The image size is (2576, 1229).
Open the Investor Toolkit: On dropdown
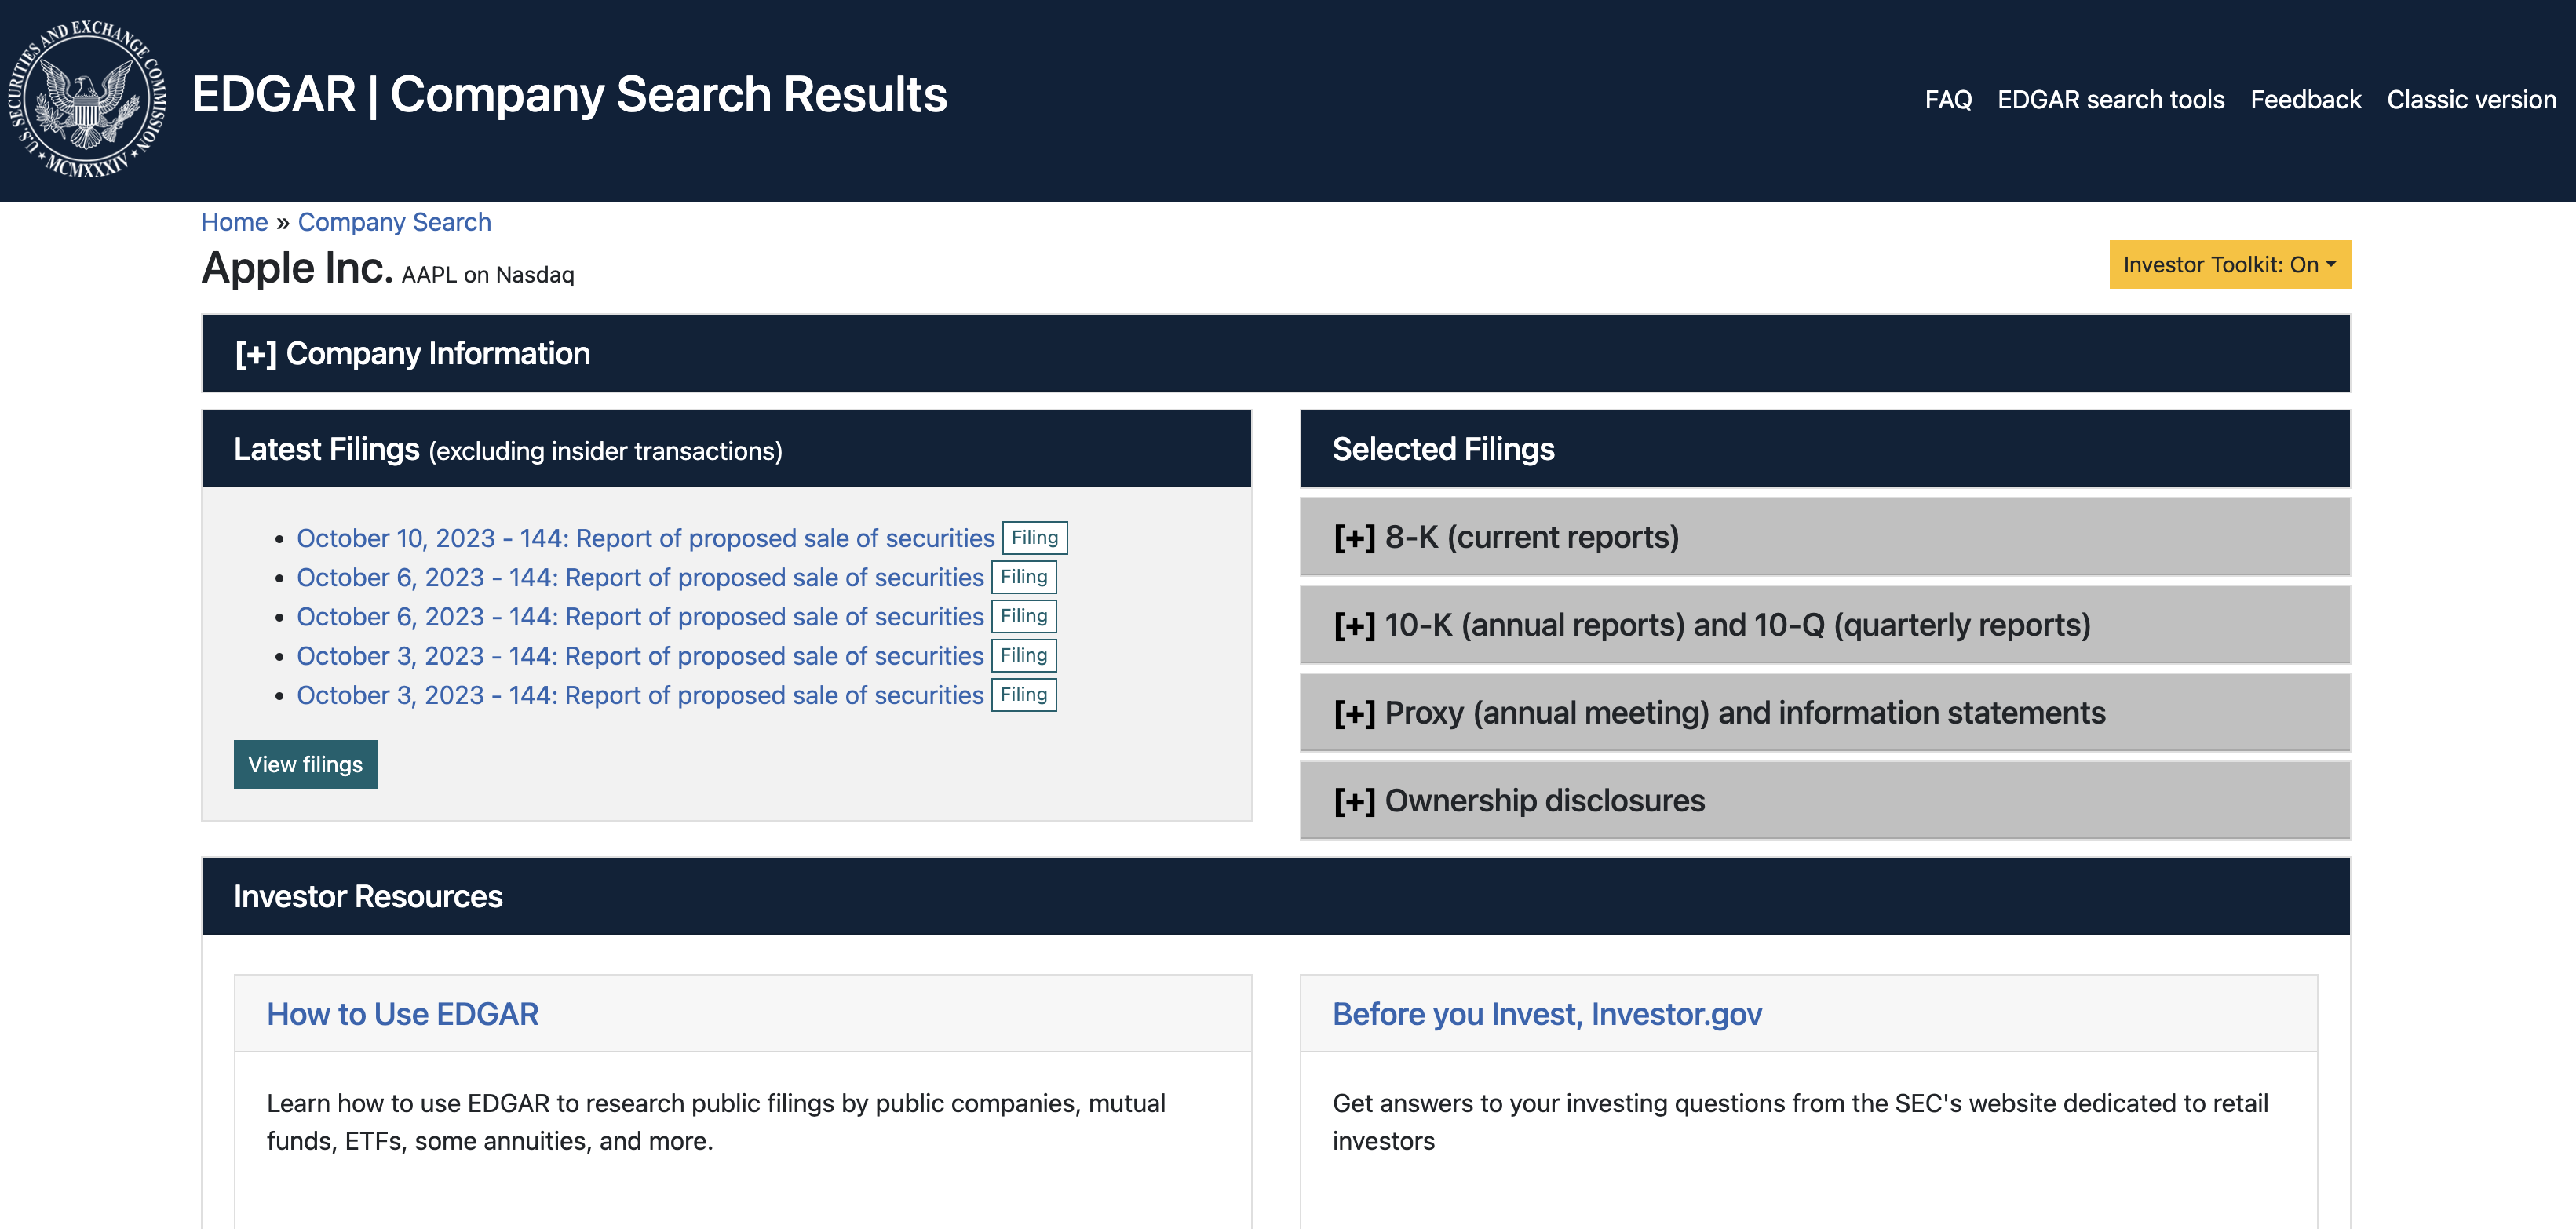(2229, 264)
